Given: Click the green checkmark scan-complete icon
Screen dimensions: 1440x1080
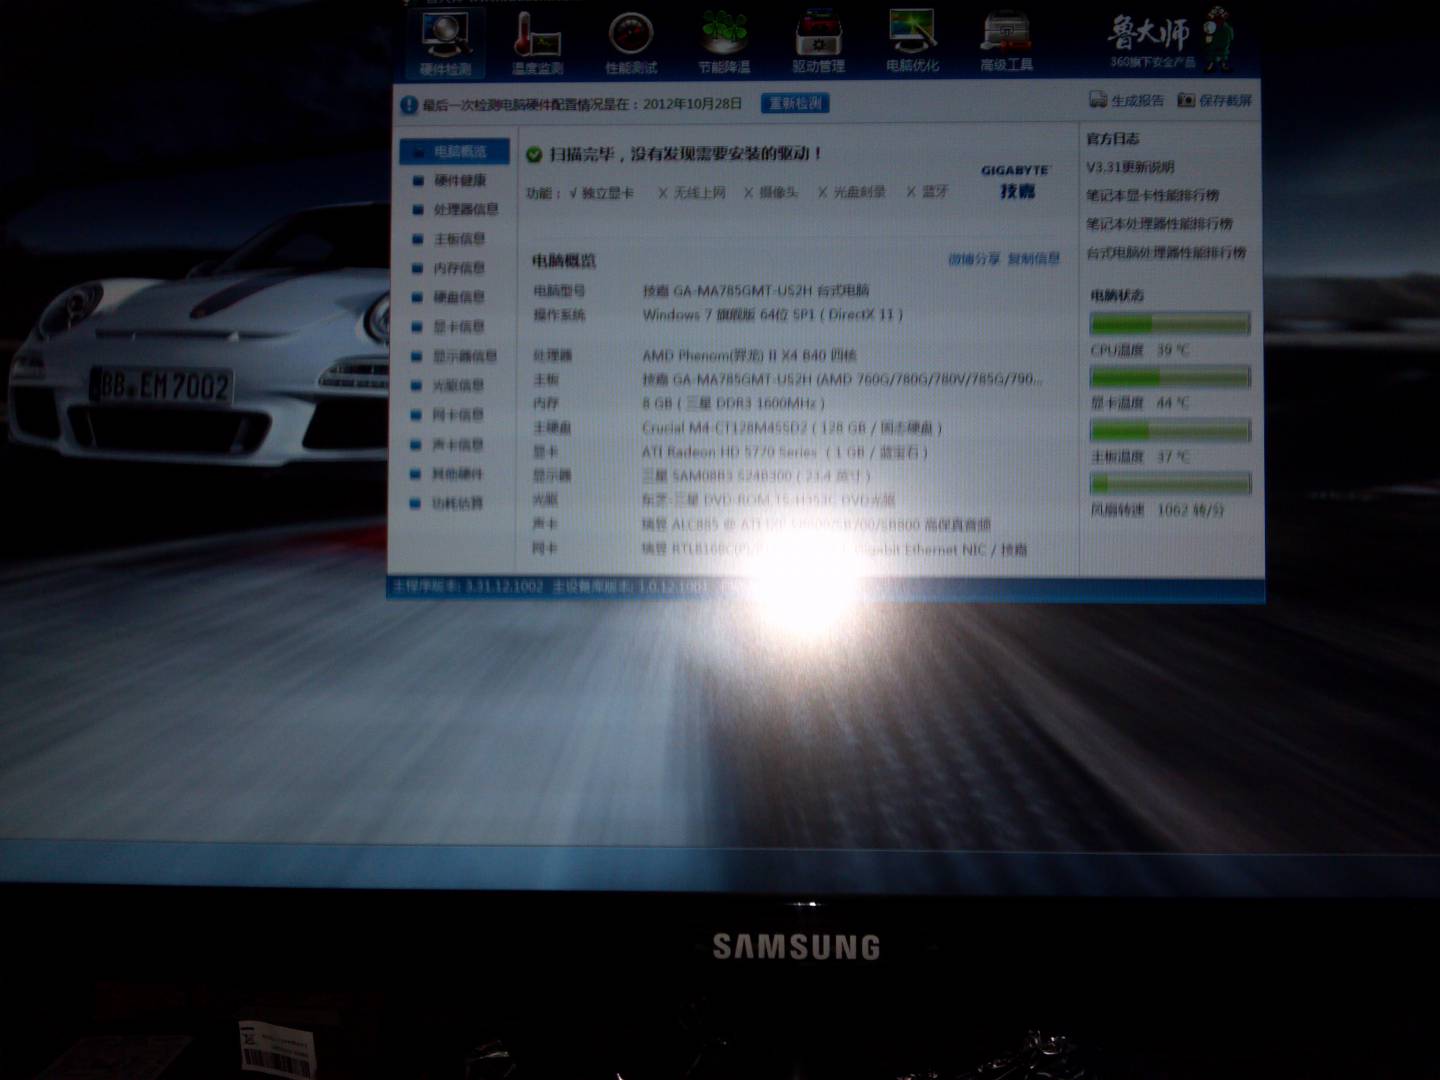Looking at the screenshot, I should (x=534, y=155).
